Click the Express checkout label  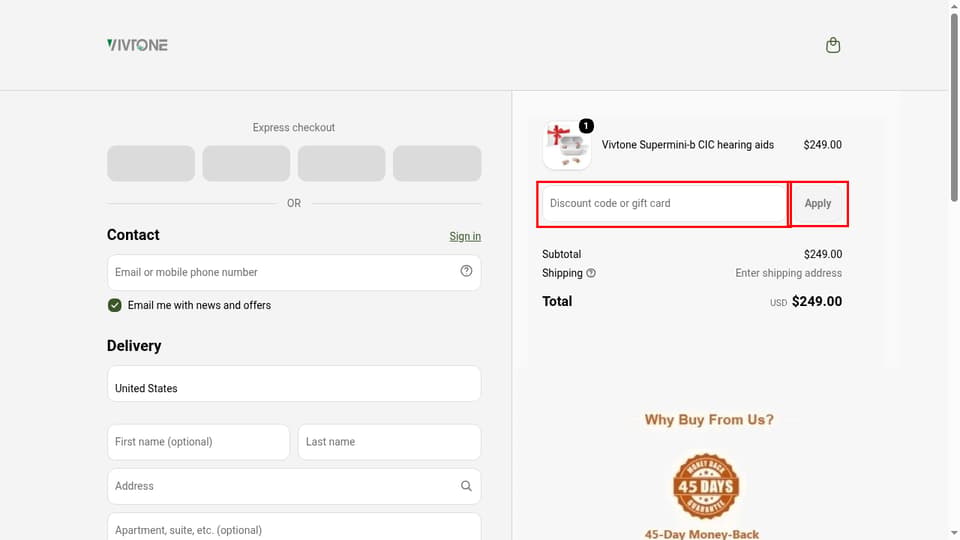pos(294,127)
